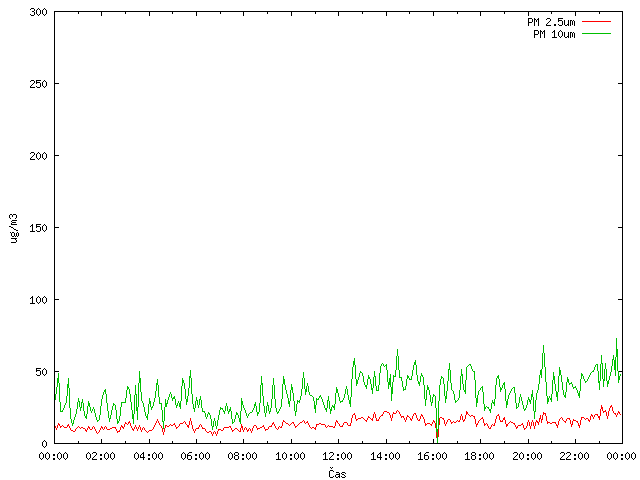The width and height of the screenshot is (640, 480).
Task: Click the 02:00 time label
Action: (x=101, y=456)
